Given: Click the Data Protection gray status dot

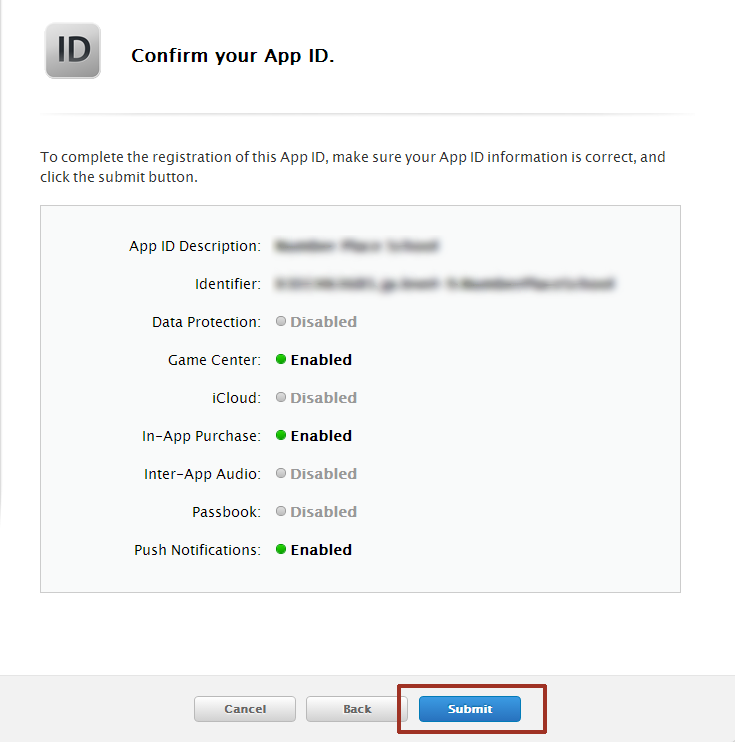Looking at the screenshot, I should point(281,321).
